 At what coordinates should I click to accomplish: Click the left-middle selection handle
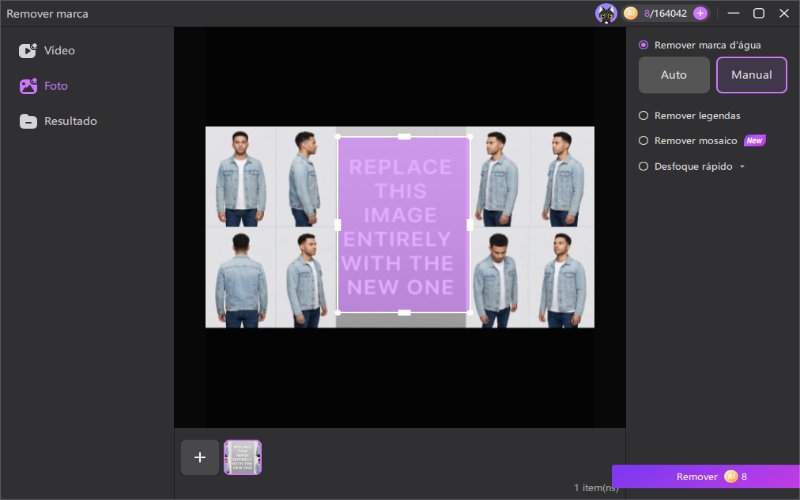[x=338, y=224]
